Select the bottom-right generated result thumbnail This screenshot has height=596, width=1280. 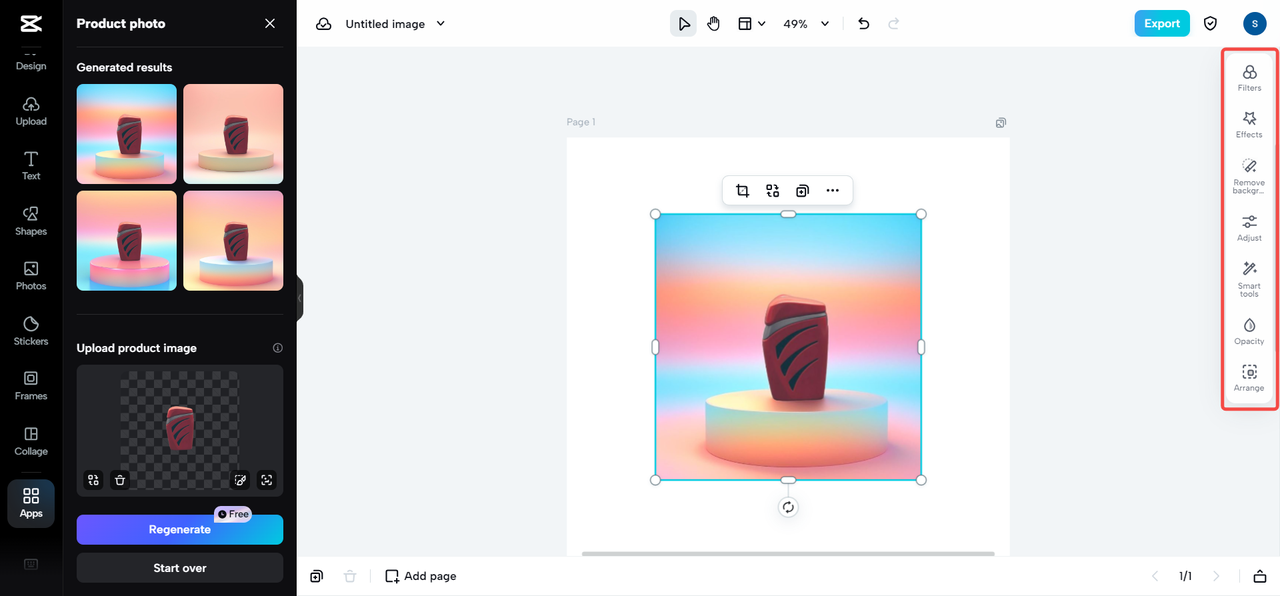click(x=233, y=241)
